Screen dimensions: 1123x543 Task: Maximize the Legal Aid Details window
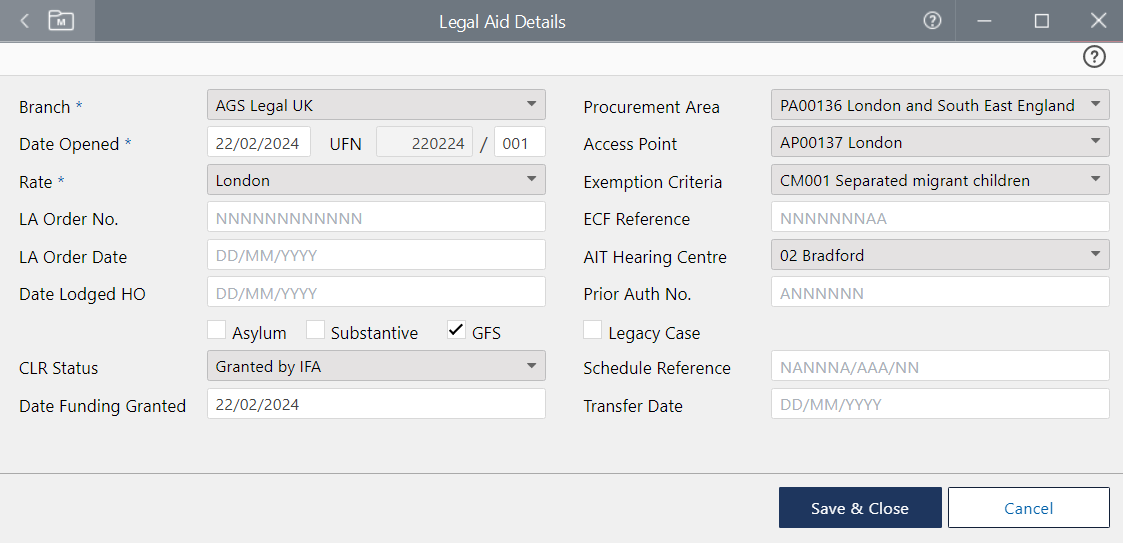click(x=1041, y=21)
